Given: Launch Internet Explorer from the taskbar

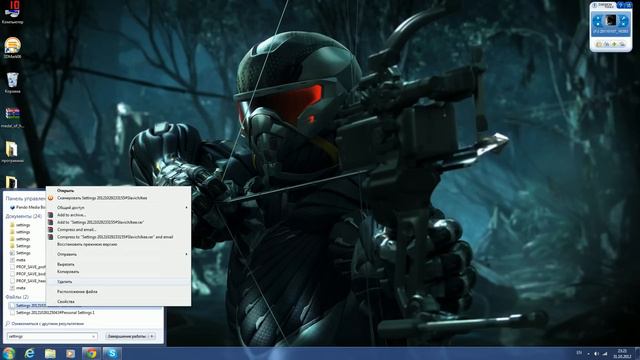Looking at the screenshot, I should pyautogui.click(x=29, y=353).
